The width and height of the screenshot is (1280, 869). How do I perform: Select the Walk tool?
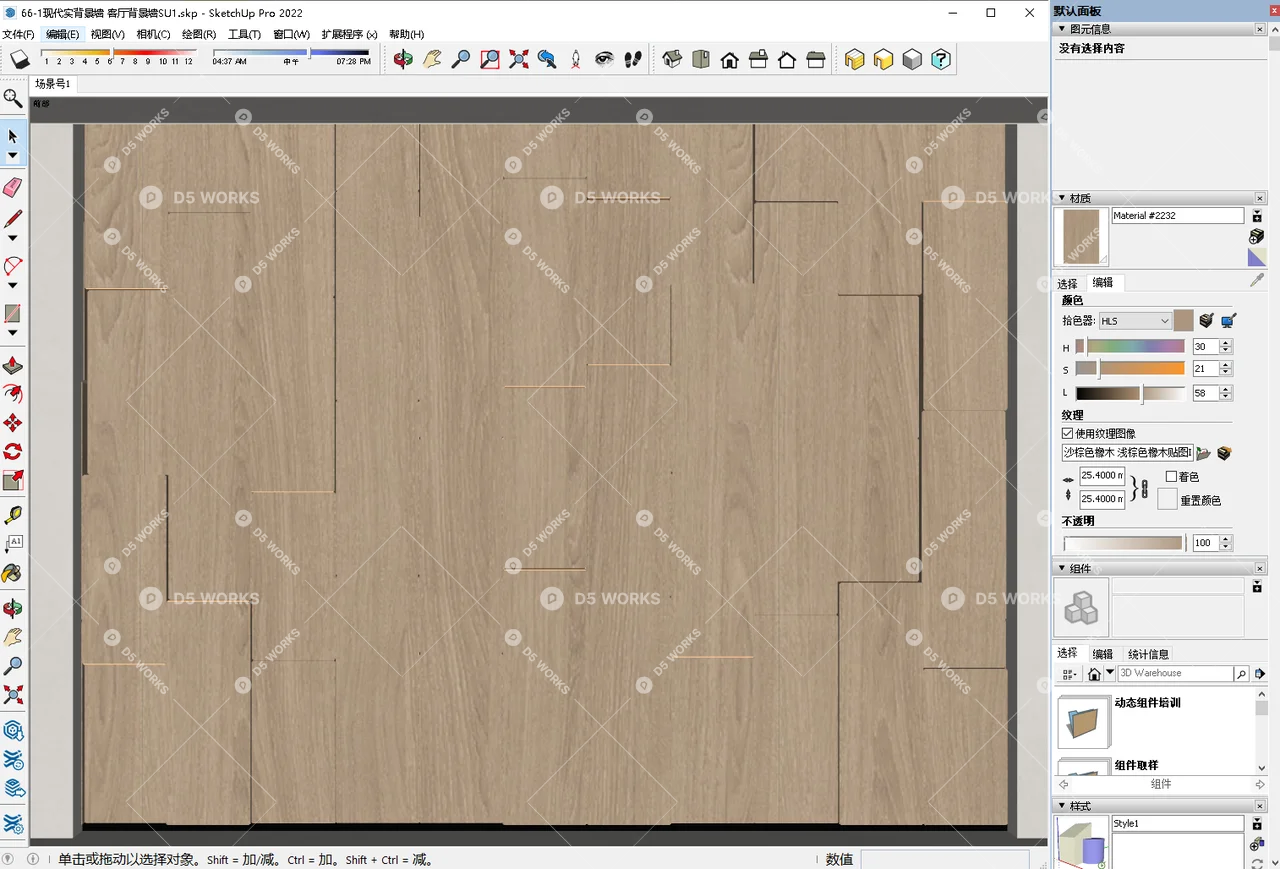(x=633, y=59)
